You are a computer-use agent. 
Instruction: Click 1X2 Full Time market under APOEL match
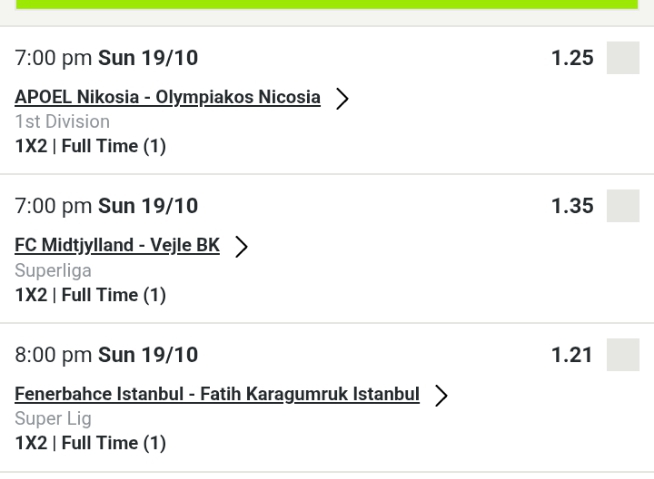tap(90, 147)
